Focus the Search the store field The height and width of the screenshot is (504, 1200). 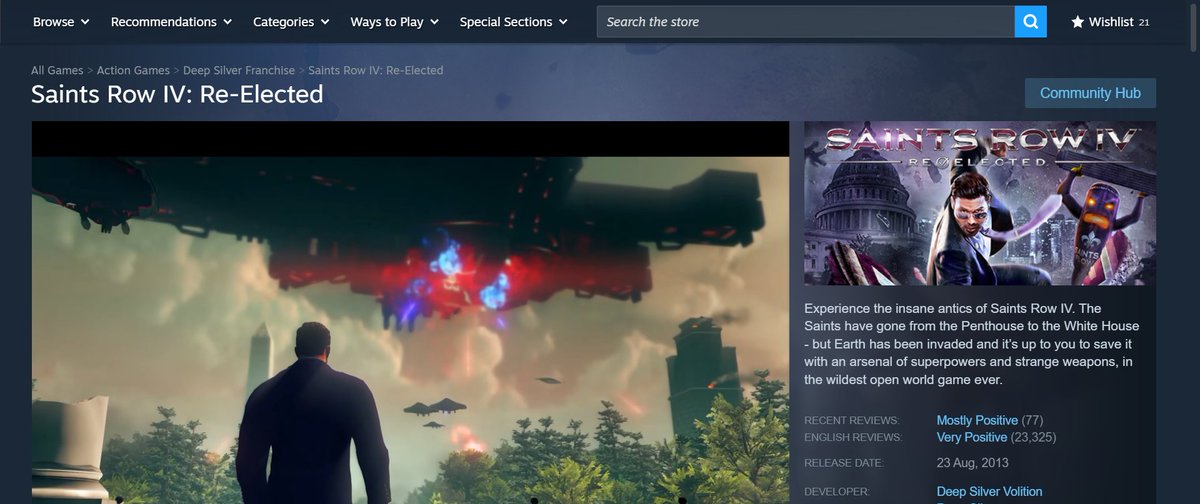tap(806, 21)
